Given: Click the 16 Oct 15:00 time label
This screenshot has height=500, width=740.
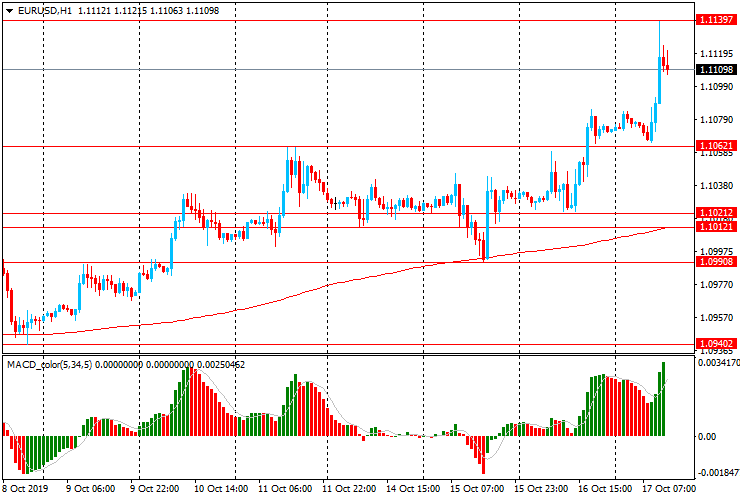Looking at the screenshot, I should pyautogui.click(x=605, y=488).
